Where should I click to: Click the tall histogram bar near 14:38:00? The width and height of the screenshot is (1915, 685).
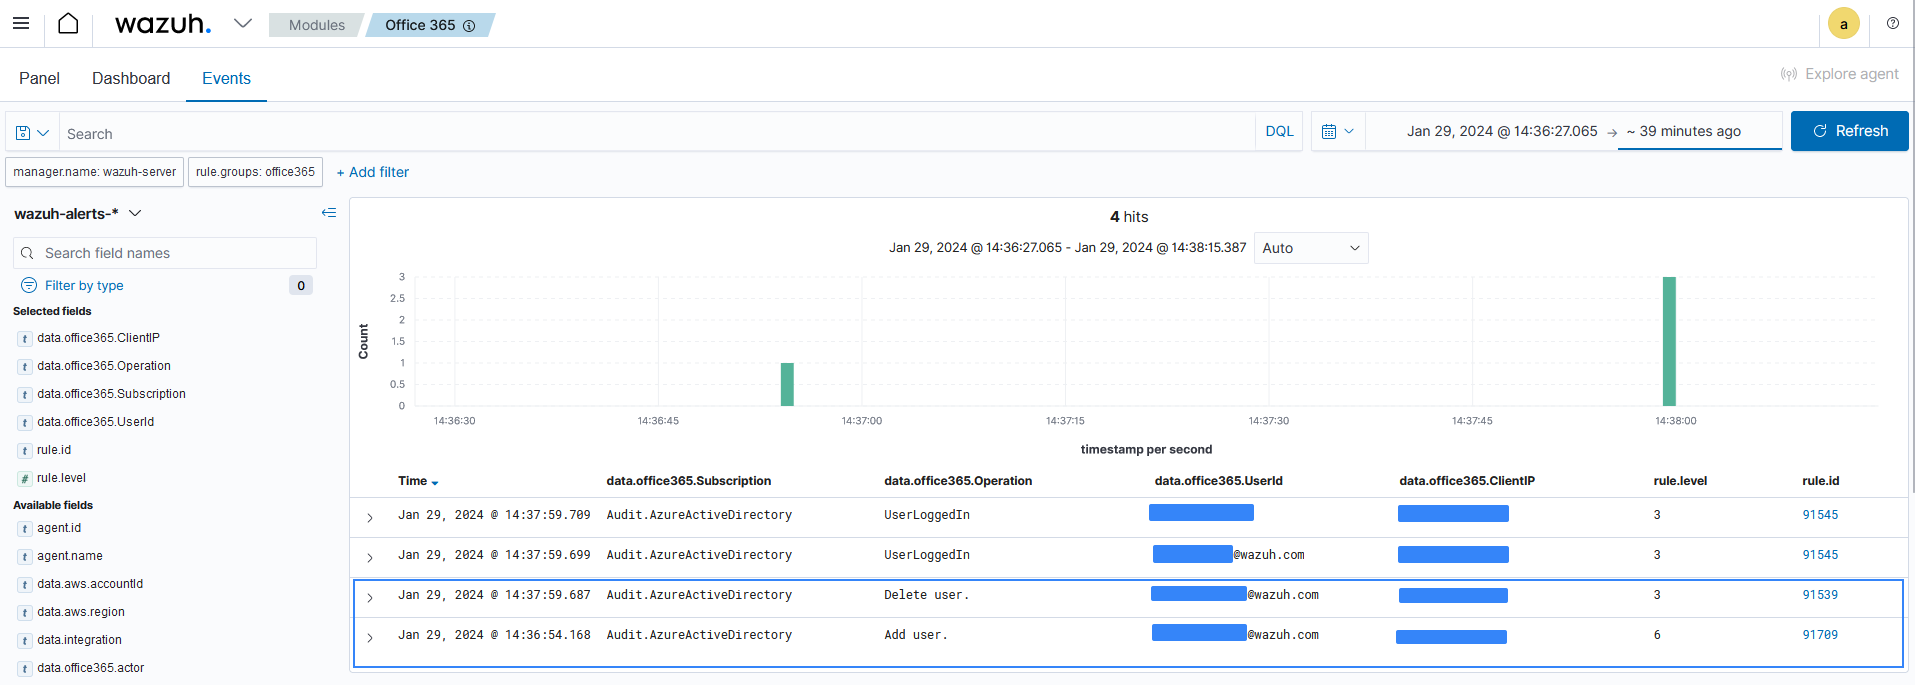pos(1669,341)
